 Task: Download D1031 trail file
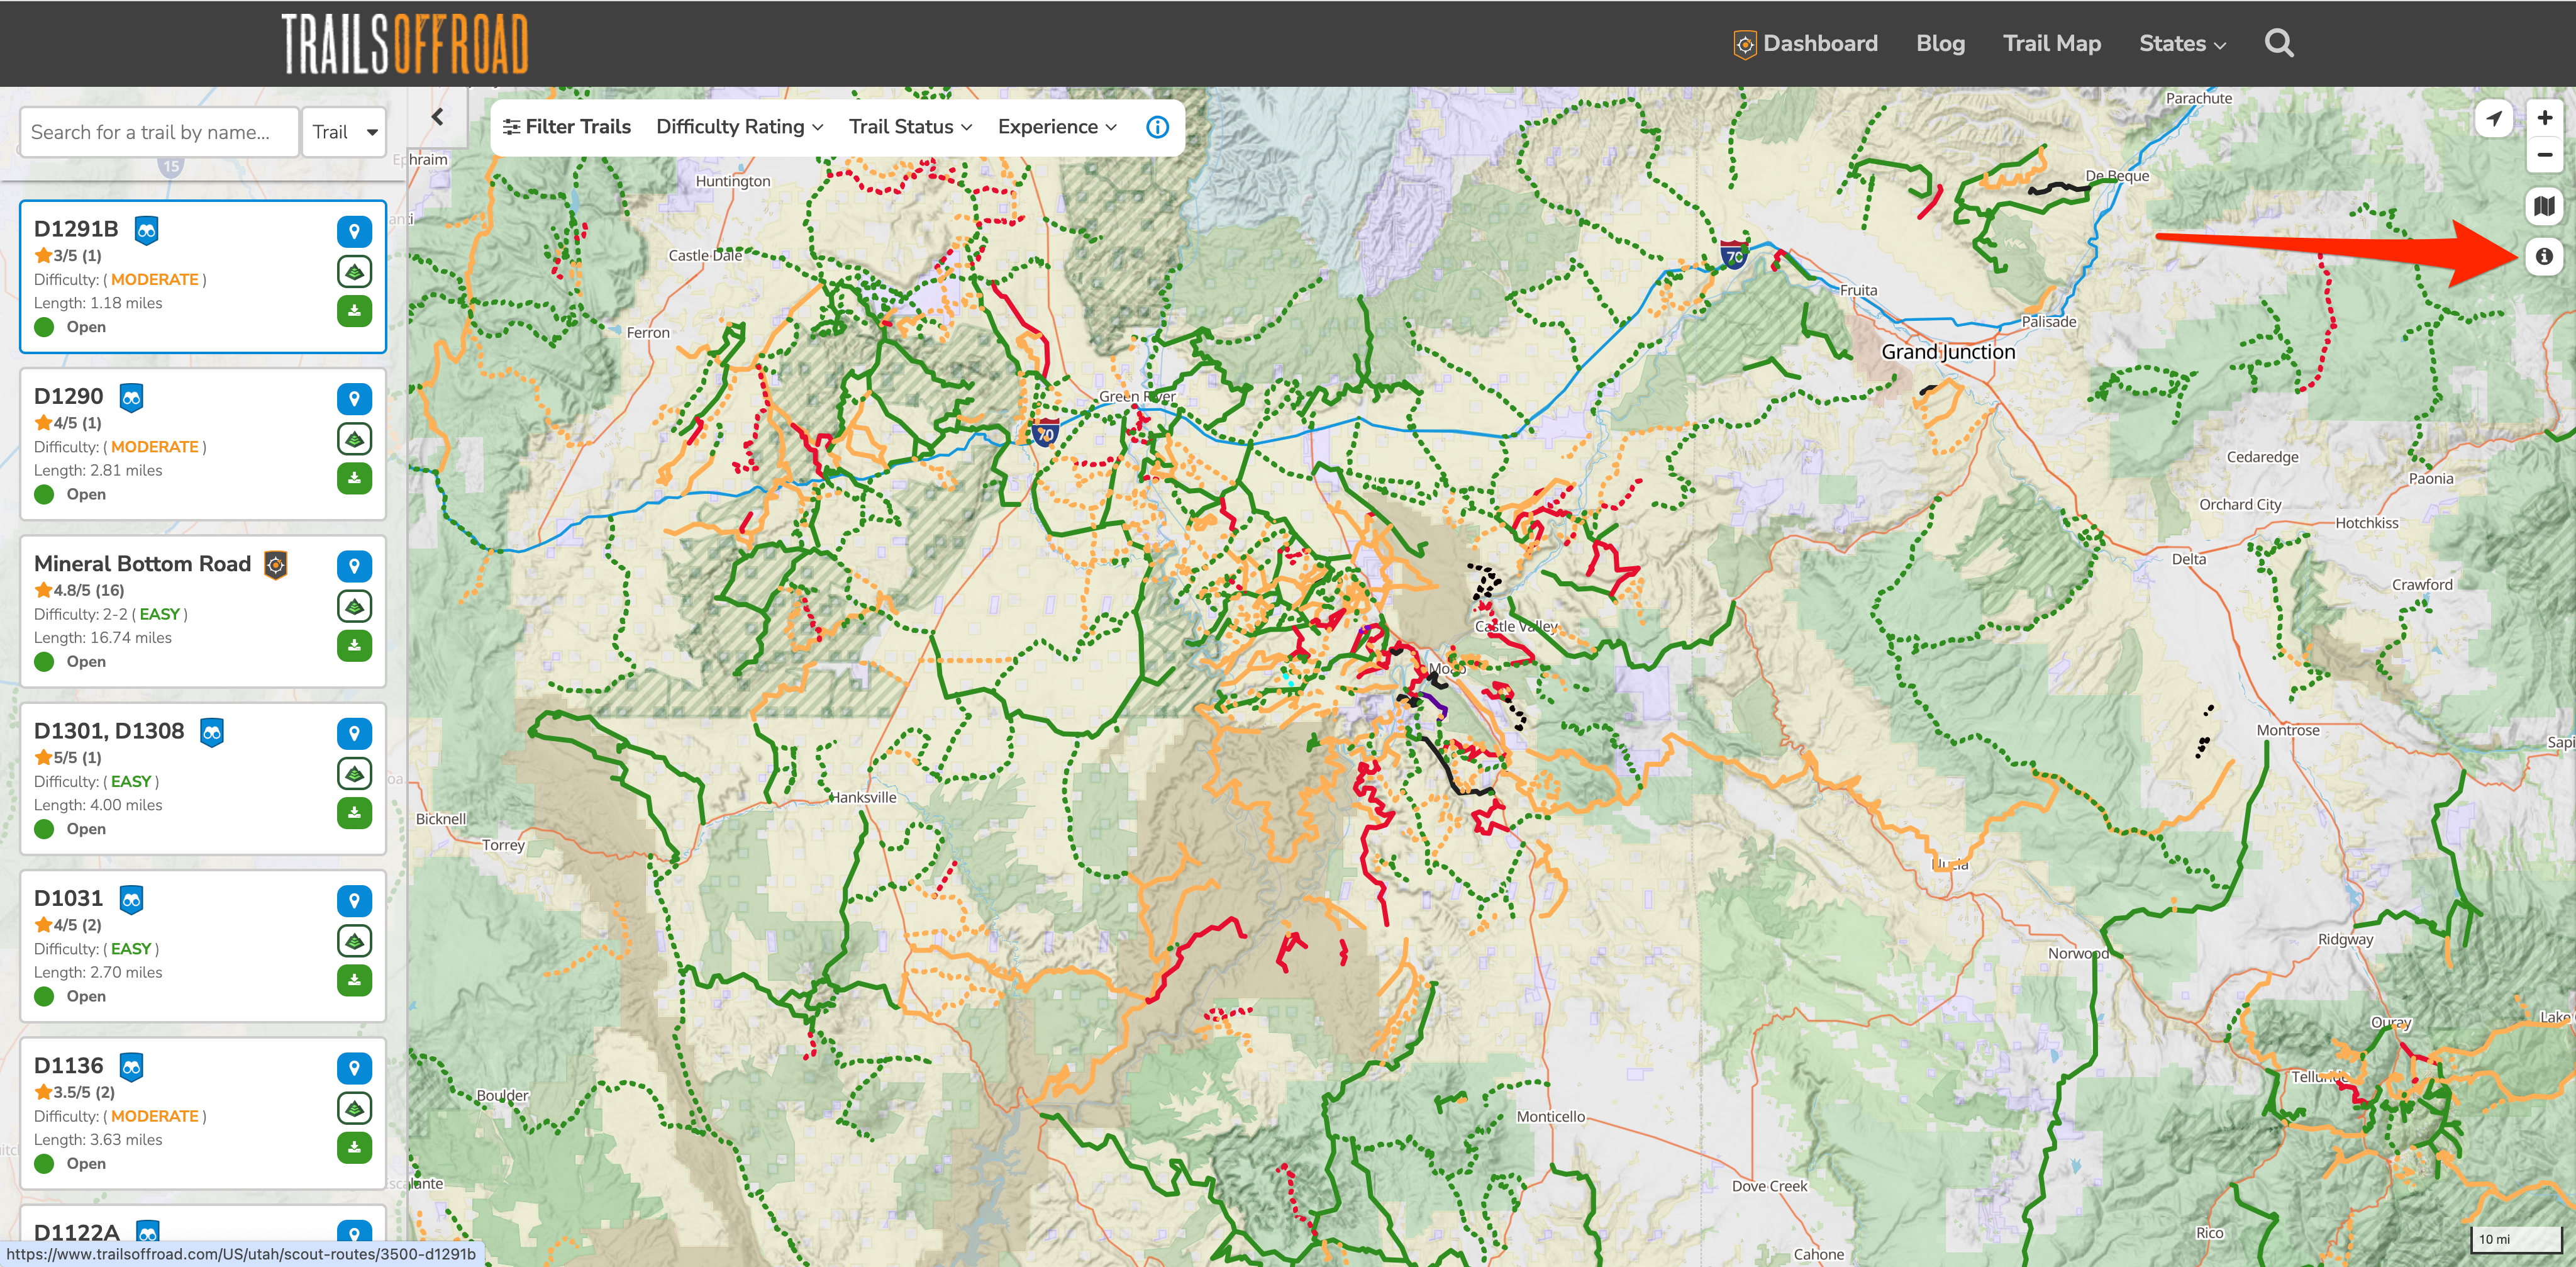[354, 980]
